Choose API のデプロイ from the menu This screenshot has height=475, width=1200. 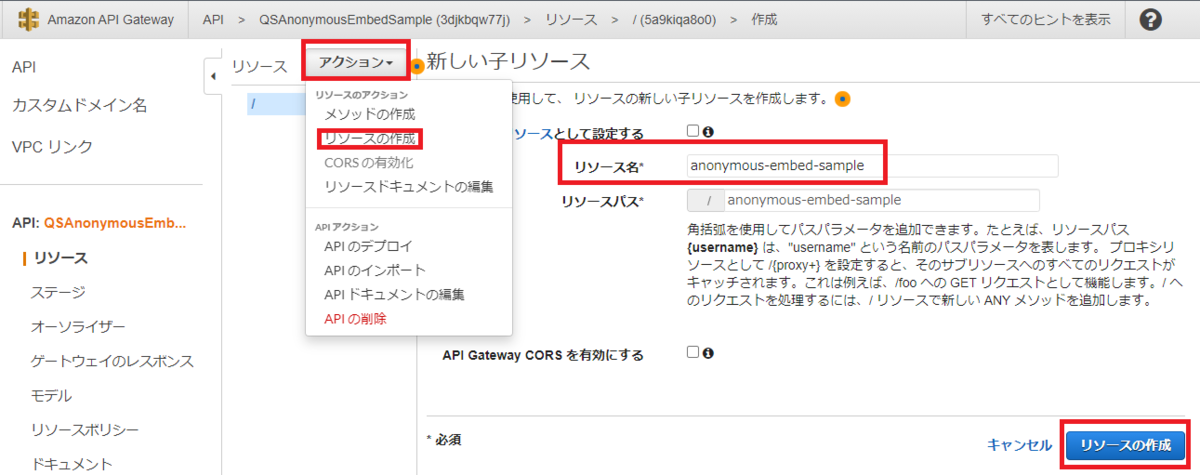tap(367, 246)
